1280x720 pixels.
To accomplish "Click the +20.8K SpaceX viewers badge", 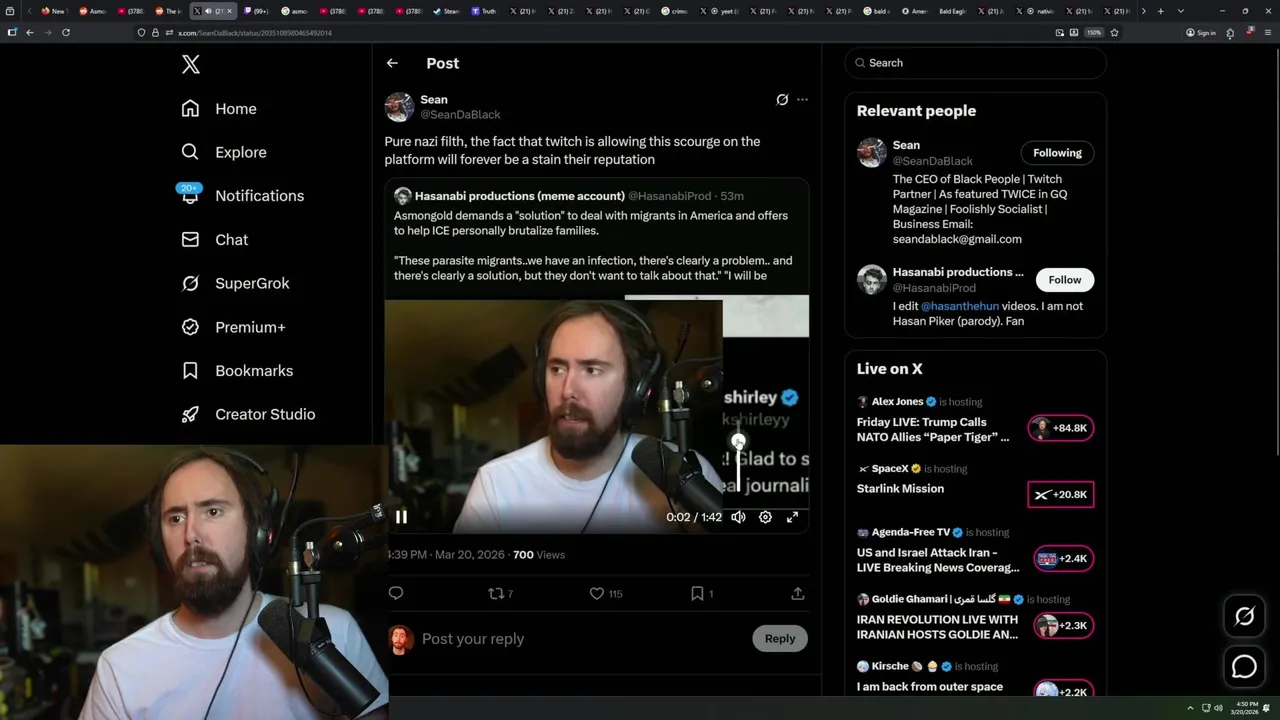I will [1061, 495].
